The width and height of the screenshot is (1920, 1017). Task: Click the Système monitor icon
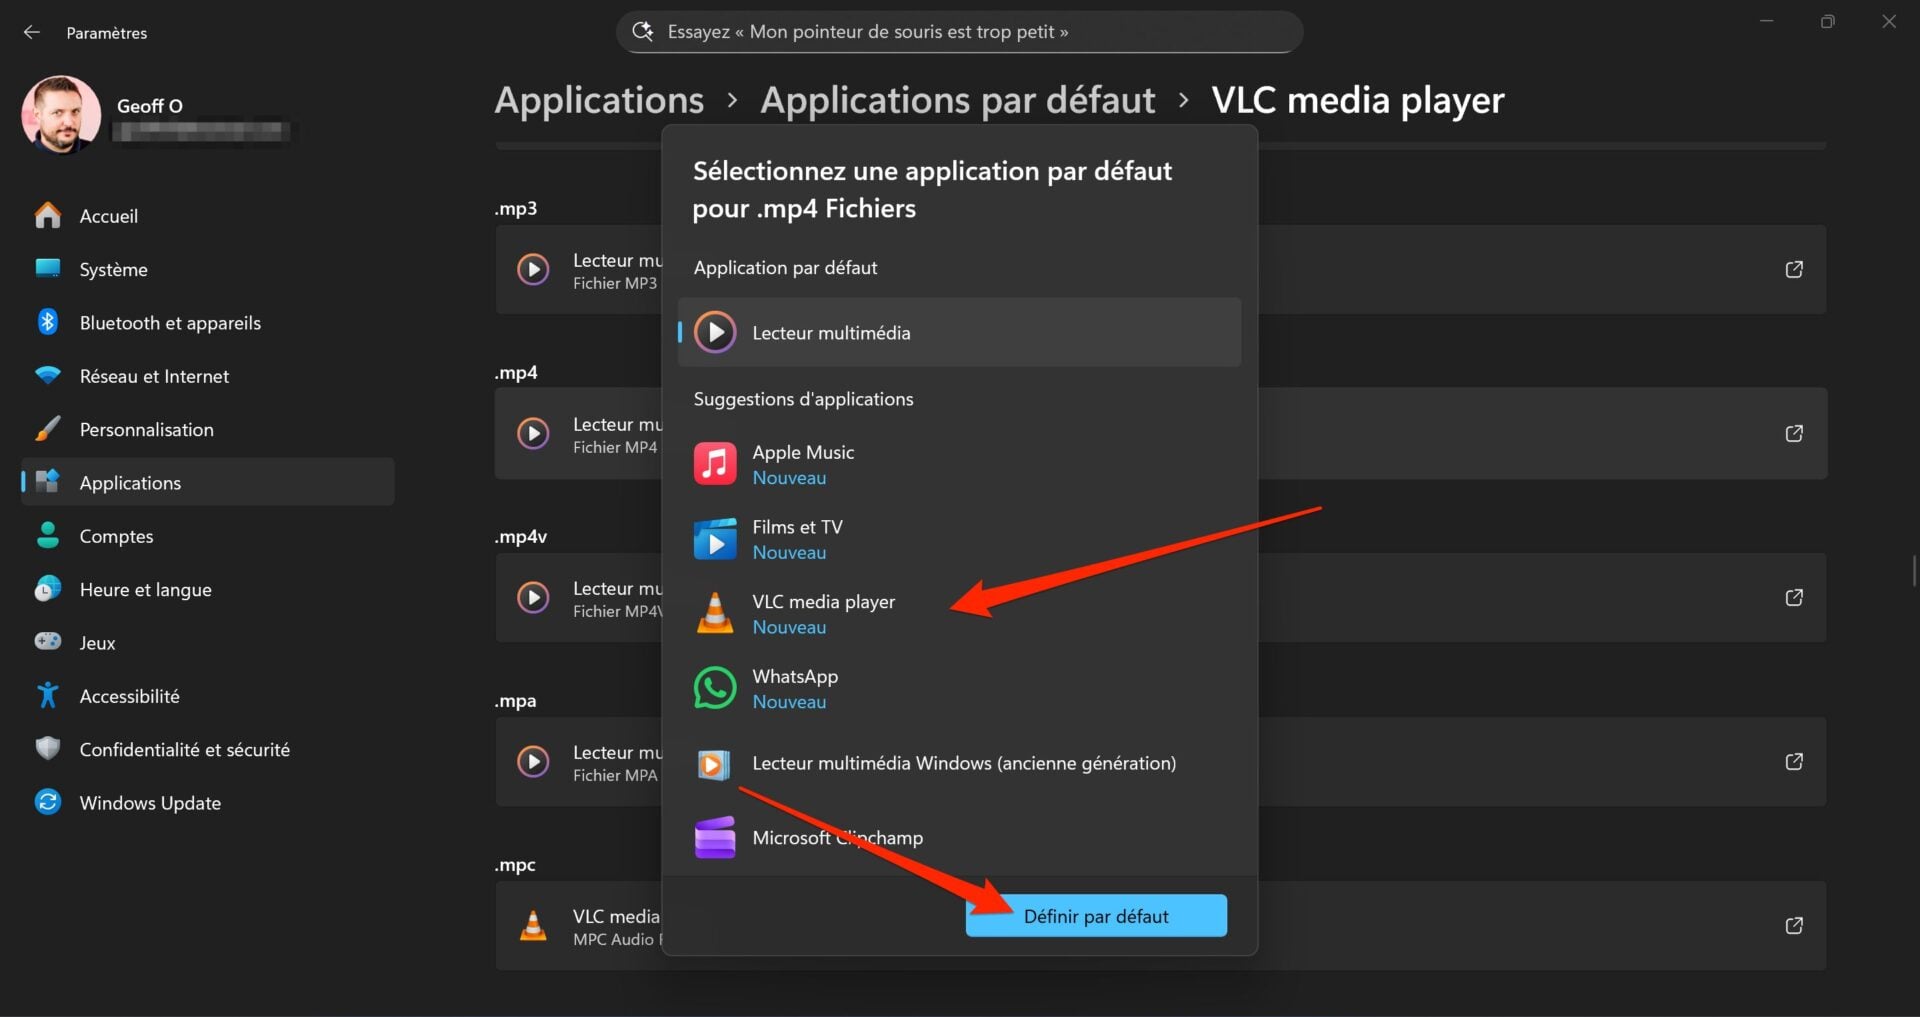(47, 268)
